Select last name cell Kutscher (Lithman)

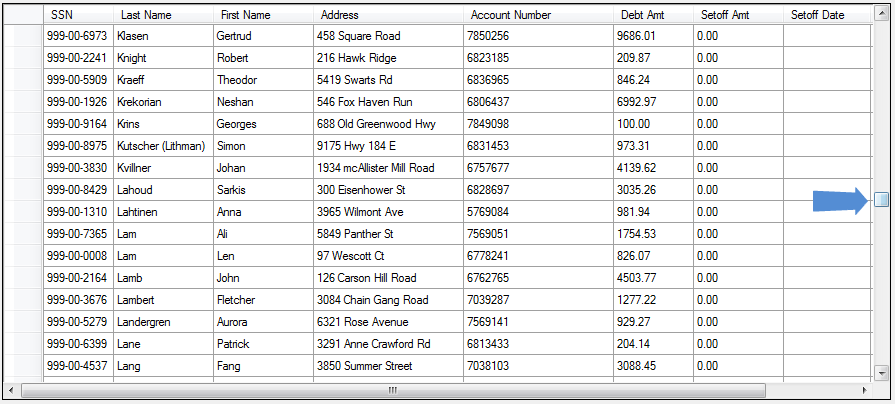click(x=163, y=146)
